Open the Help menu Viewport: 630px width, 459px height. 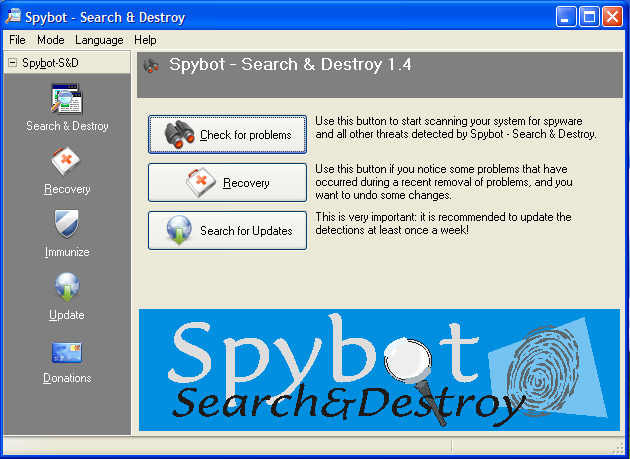point(145,40)
